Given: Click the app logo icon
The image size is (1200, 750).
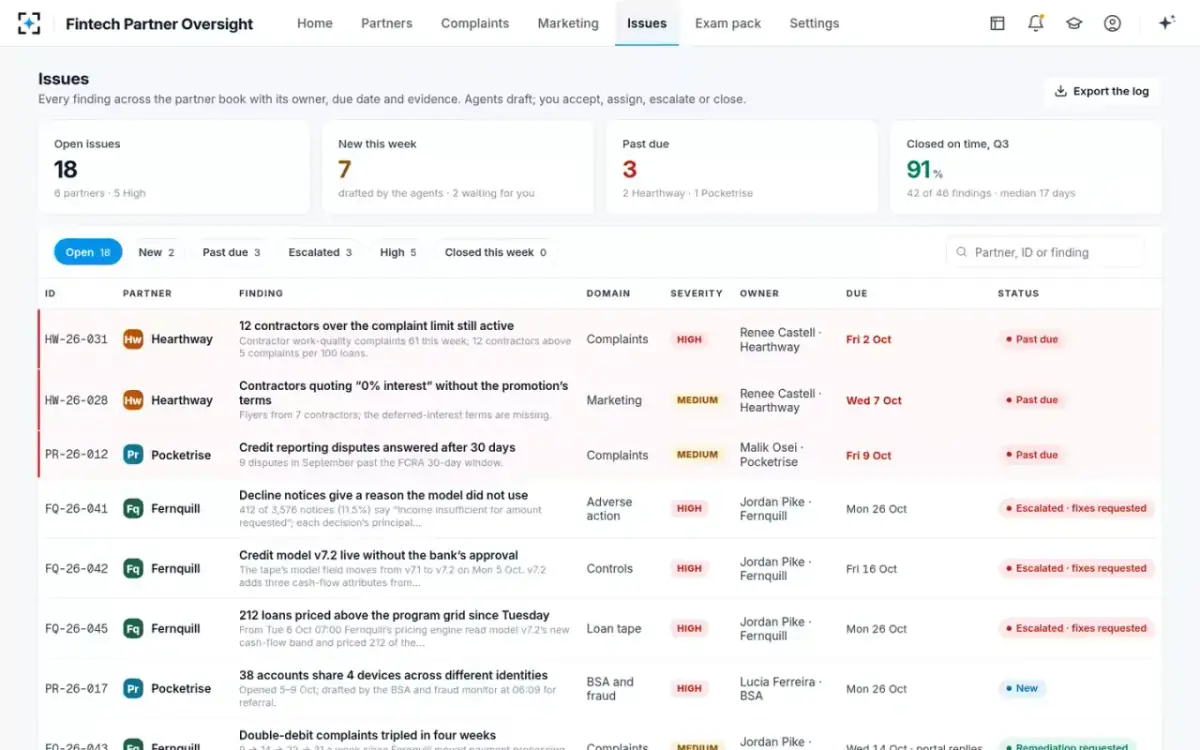Looking at the screenshot, I should coord(29,23).
